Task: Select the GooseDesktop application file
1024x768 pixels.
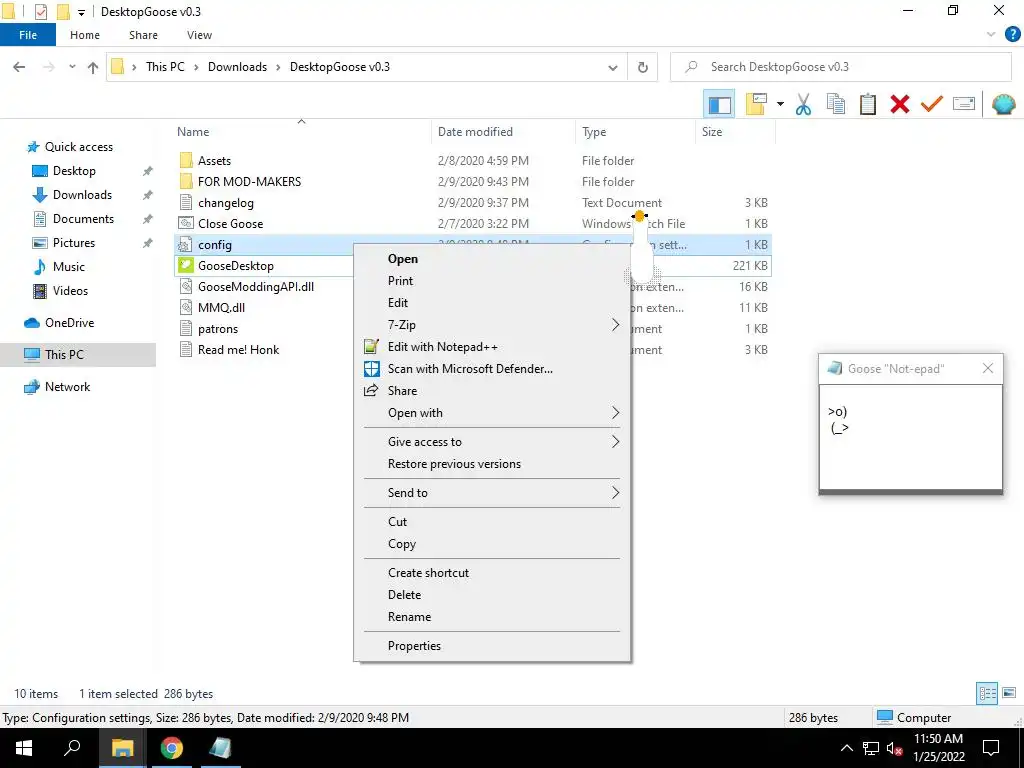Action: (x=235, y=266)
